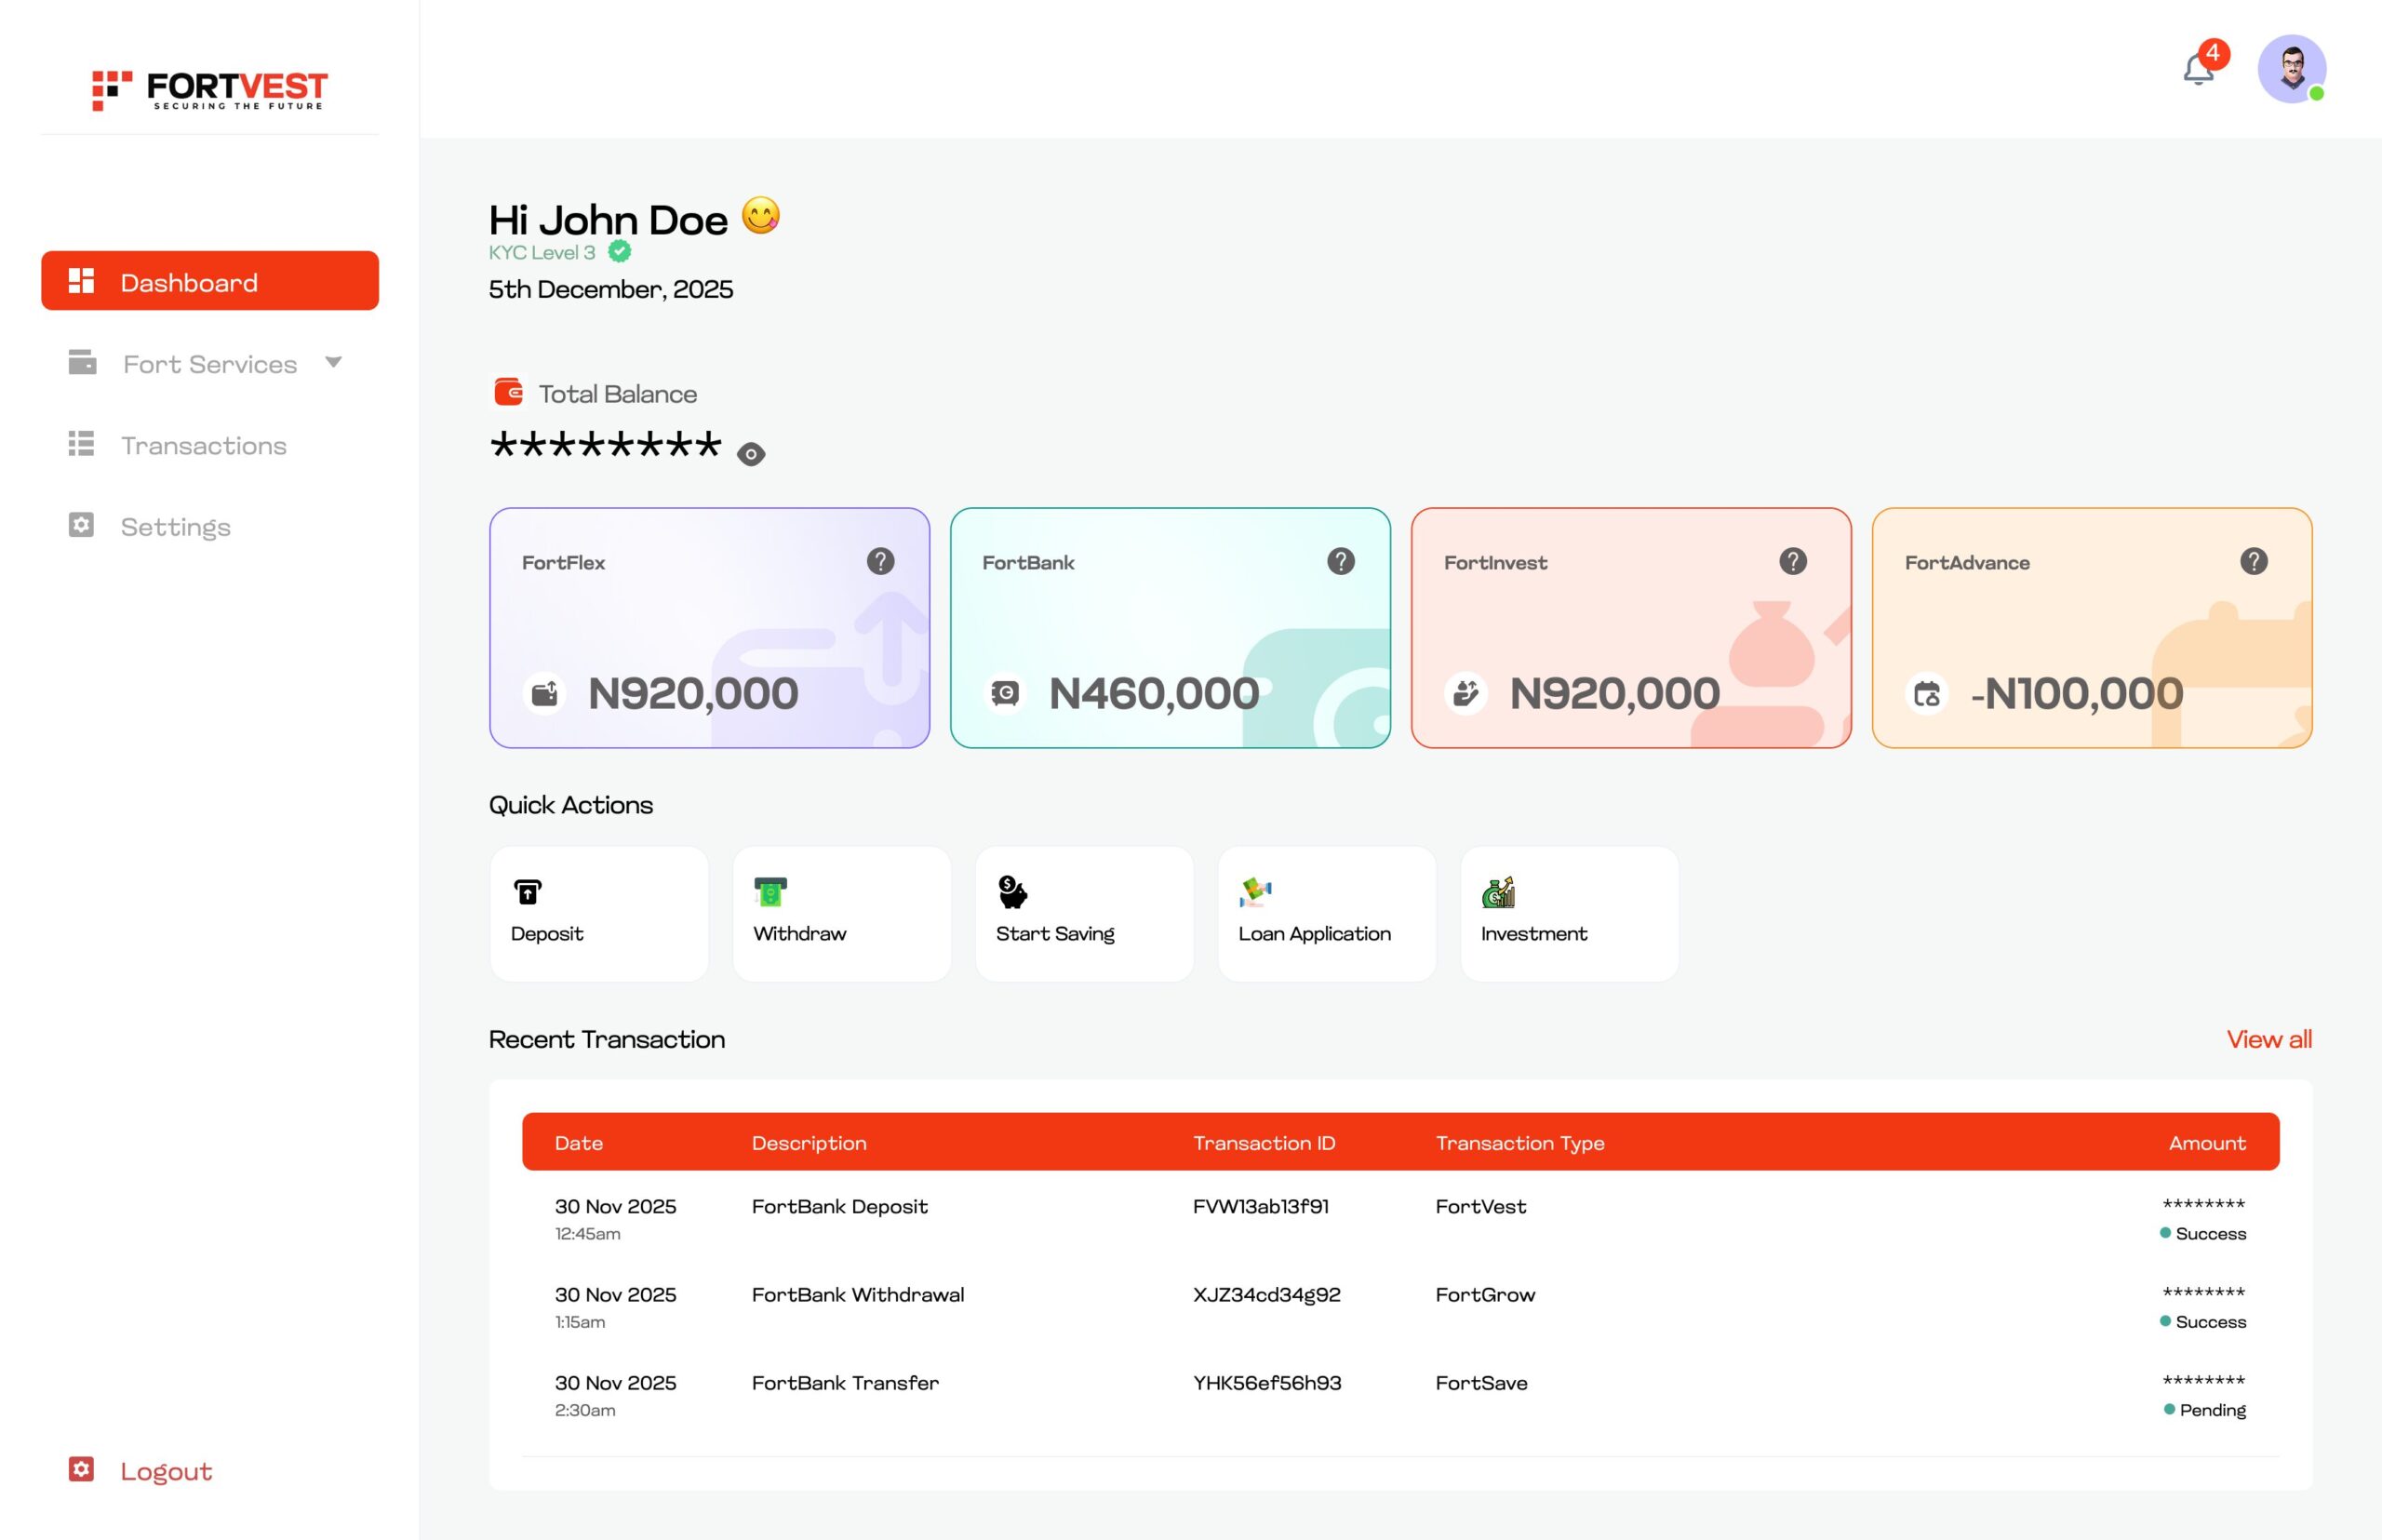Select the Deposit quick action icon
The width and height of the screenshot is (2382, 1540).
coord(528,893)
